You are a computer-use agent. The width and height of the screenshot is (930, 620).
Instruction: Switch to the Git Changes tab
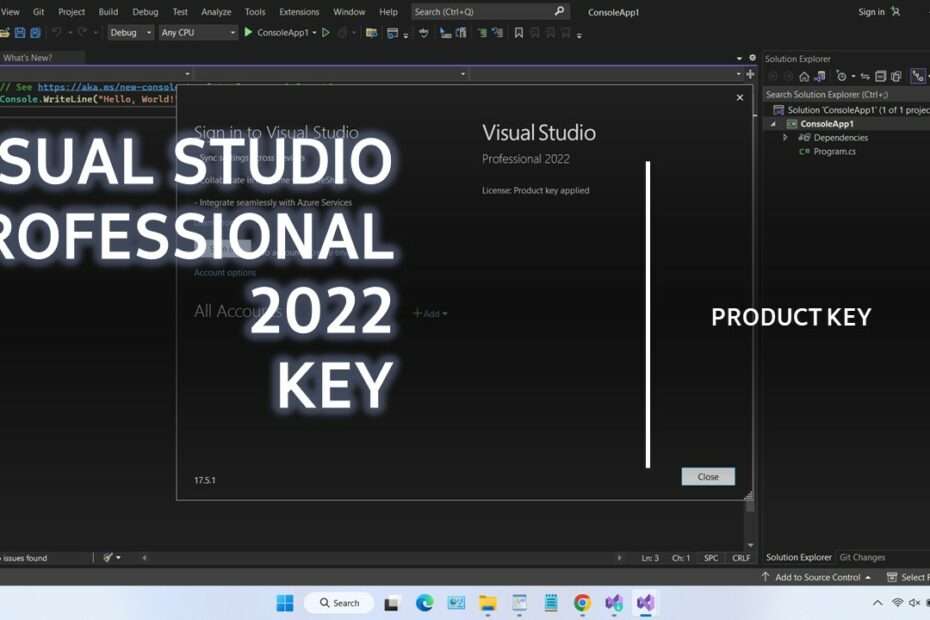[x=862, y=557]
